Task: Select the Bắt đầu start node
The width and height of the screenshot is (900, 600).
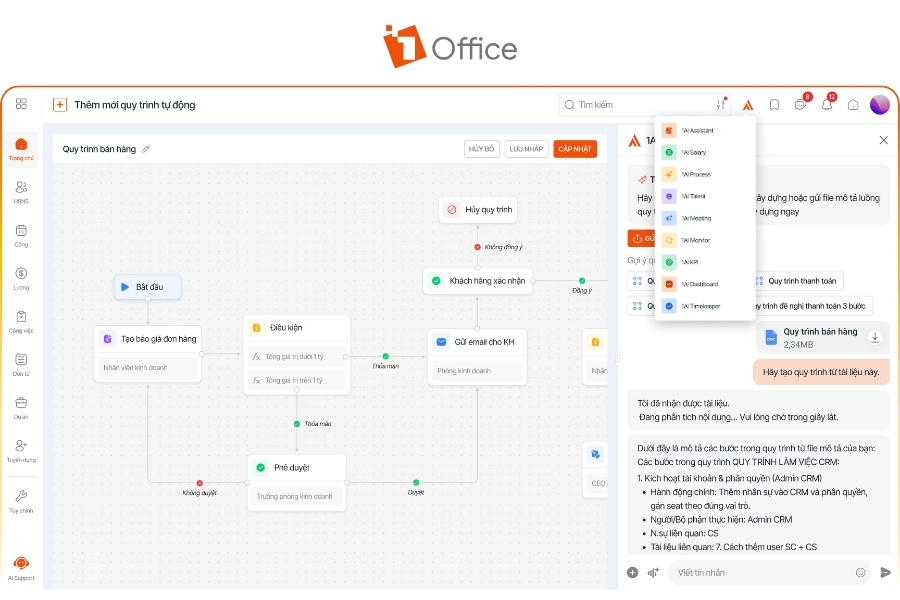Action: click(x=148, y=287)
